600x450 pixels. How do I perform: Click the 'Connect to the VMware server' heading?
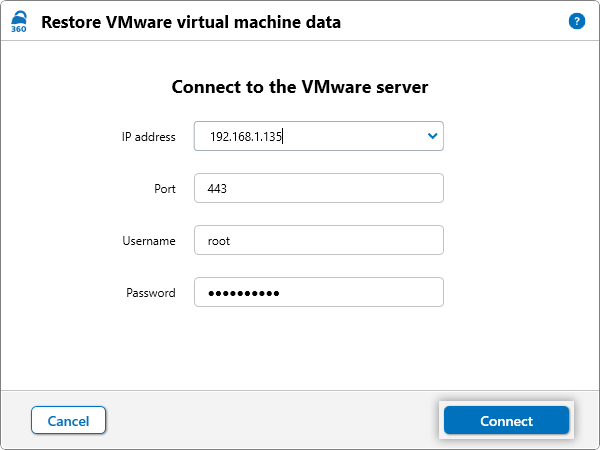(x=300, y=87)
